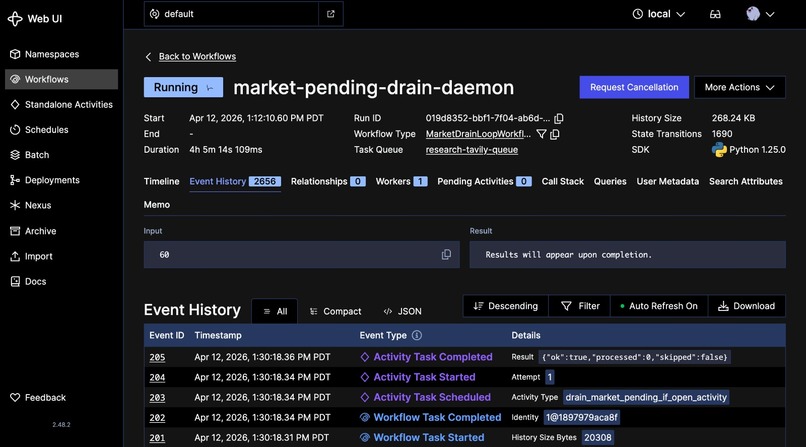Screen dimensions: 806x447
Task: Expand the Activity Task Completed row
Action: [465, 357]
